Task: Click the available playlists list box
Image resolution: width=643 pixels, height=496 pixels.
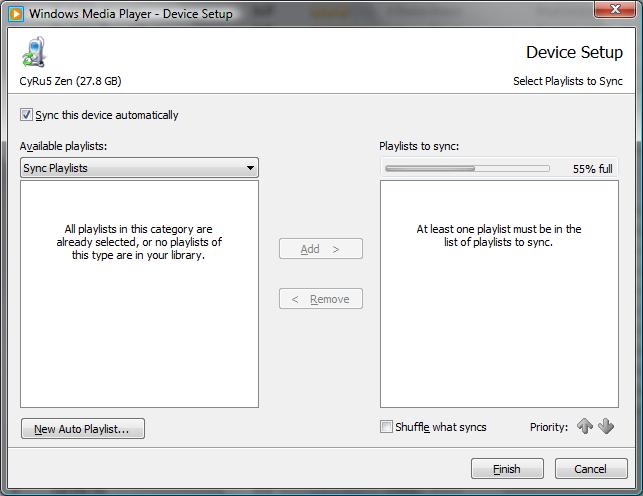Action: 139,294
